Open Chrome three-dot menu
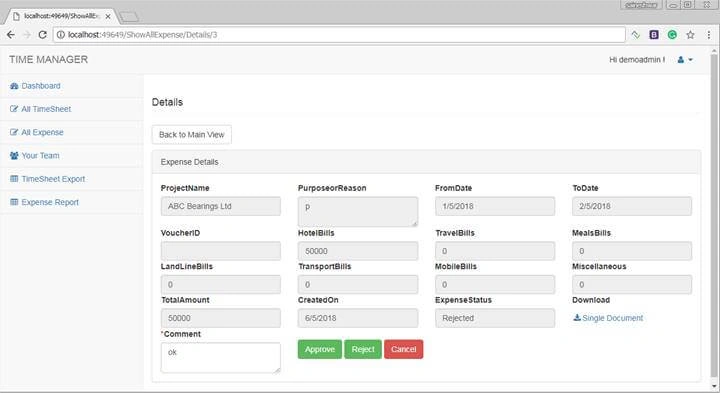This screenshot has height=393, width=720. (x=709, y=35)
